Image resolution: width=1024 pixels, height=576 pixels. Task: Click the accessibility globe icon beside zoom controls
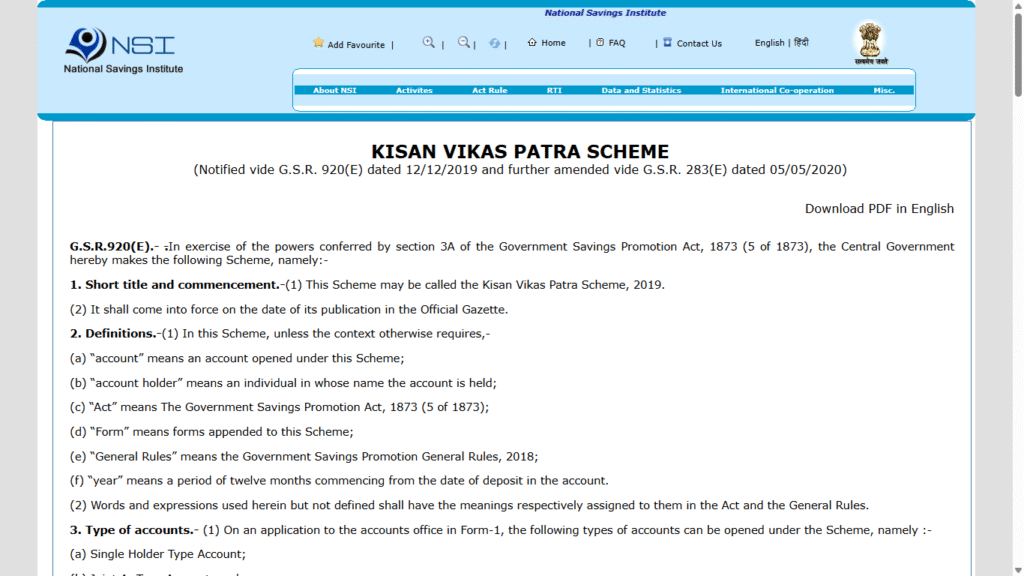pyautogui.click(x=494, y=43)
